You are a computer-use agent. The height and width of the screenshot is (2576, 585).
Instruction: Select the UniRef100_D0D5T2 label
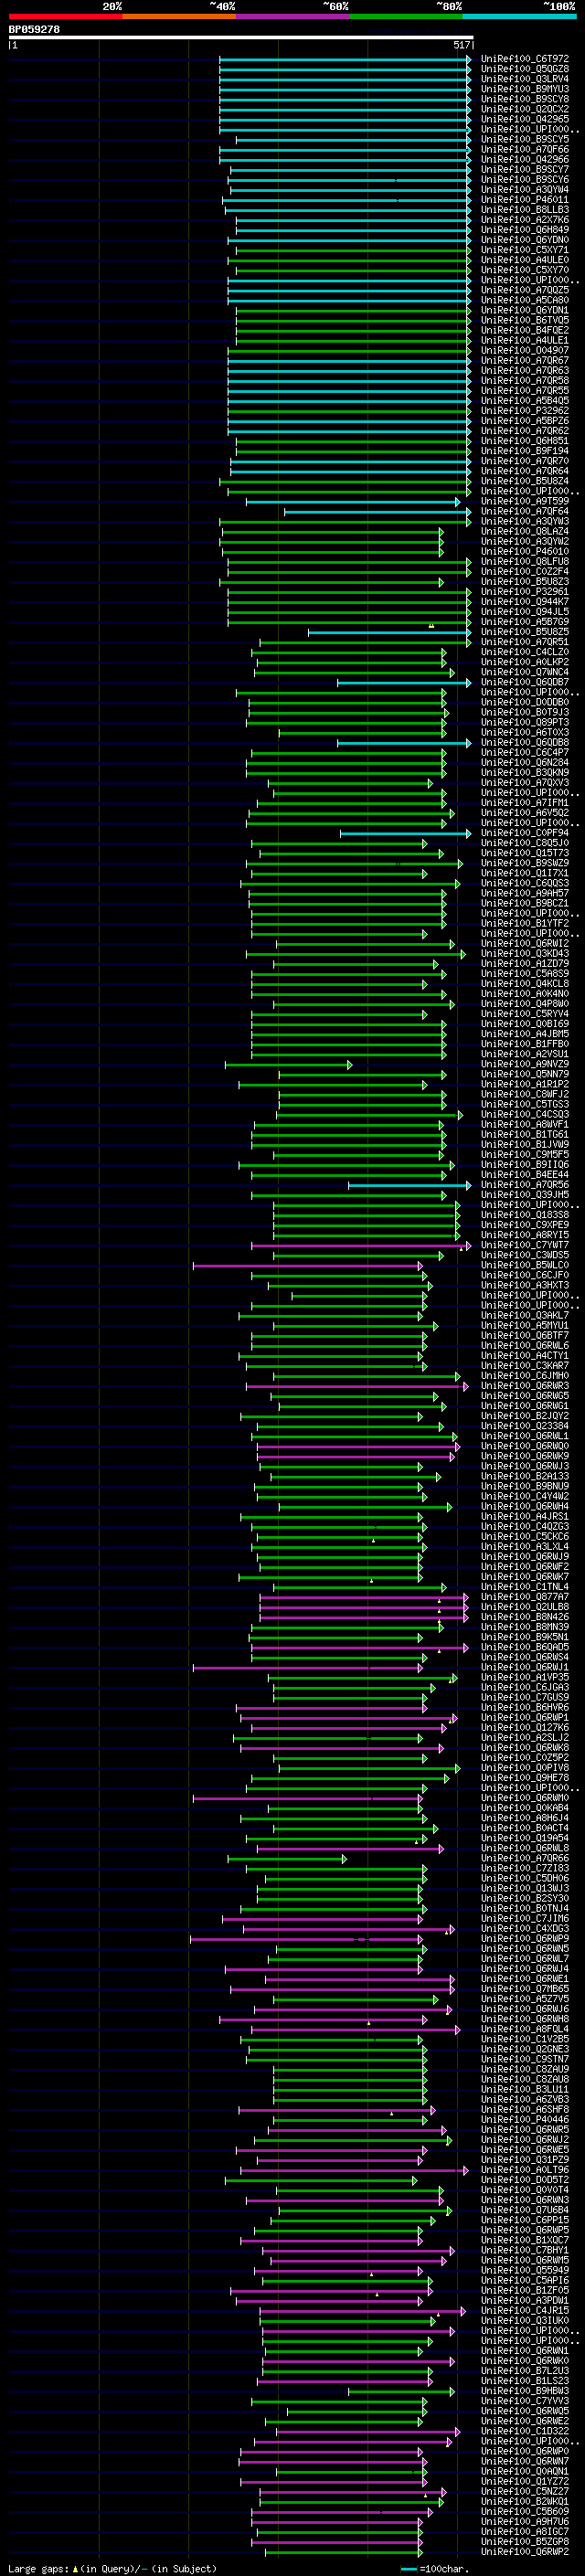(x=525, y=2181)
